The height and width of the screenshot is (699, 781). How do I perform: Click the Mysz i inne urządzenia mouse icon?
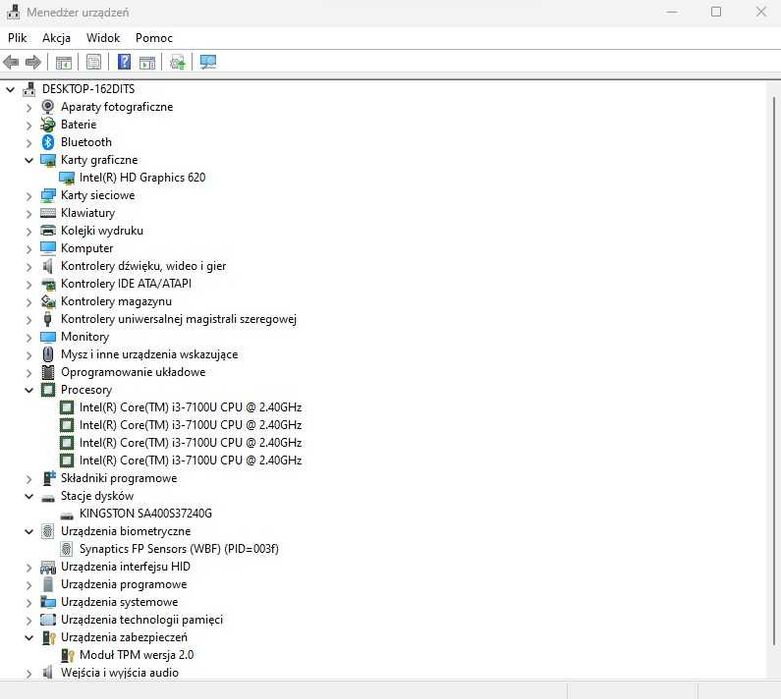pyautogui.click(x=48, y=354)
